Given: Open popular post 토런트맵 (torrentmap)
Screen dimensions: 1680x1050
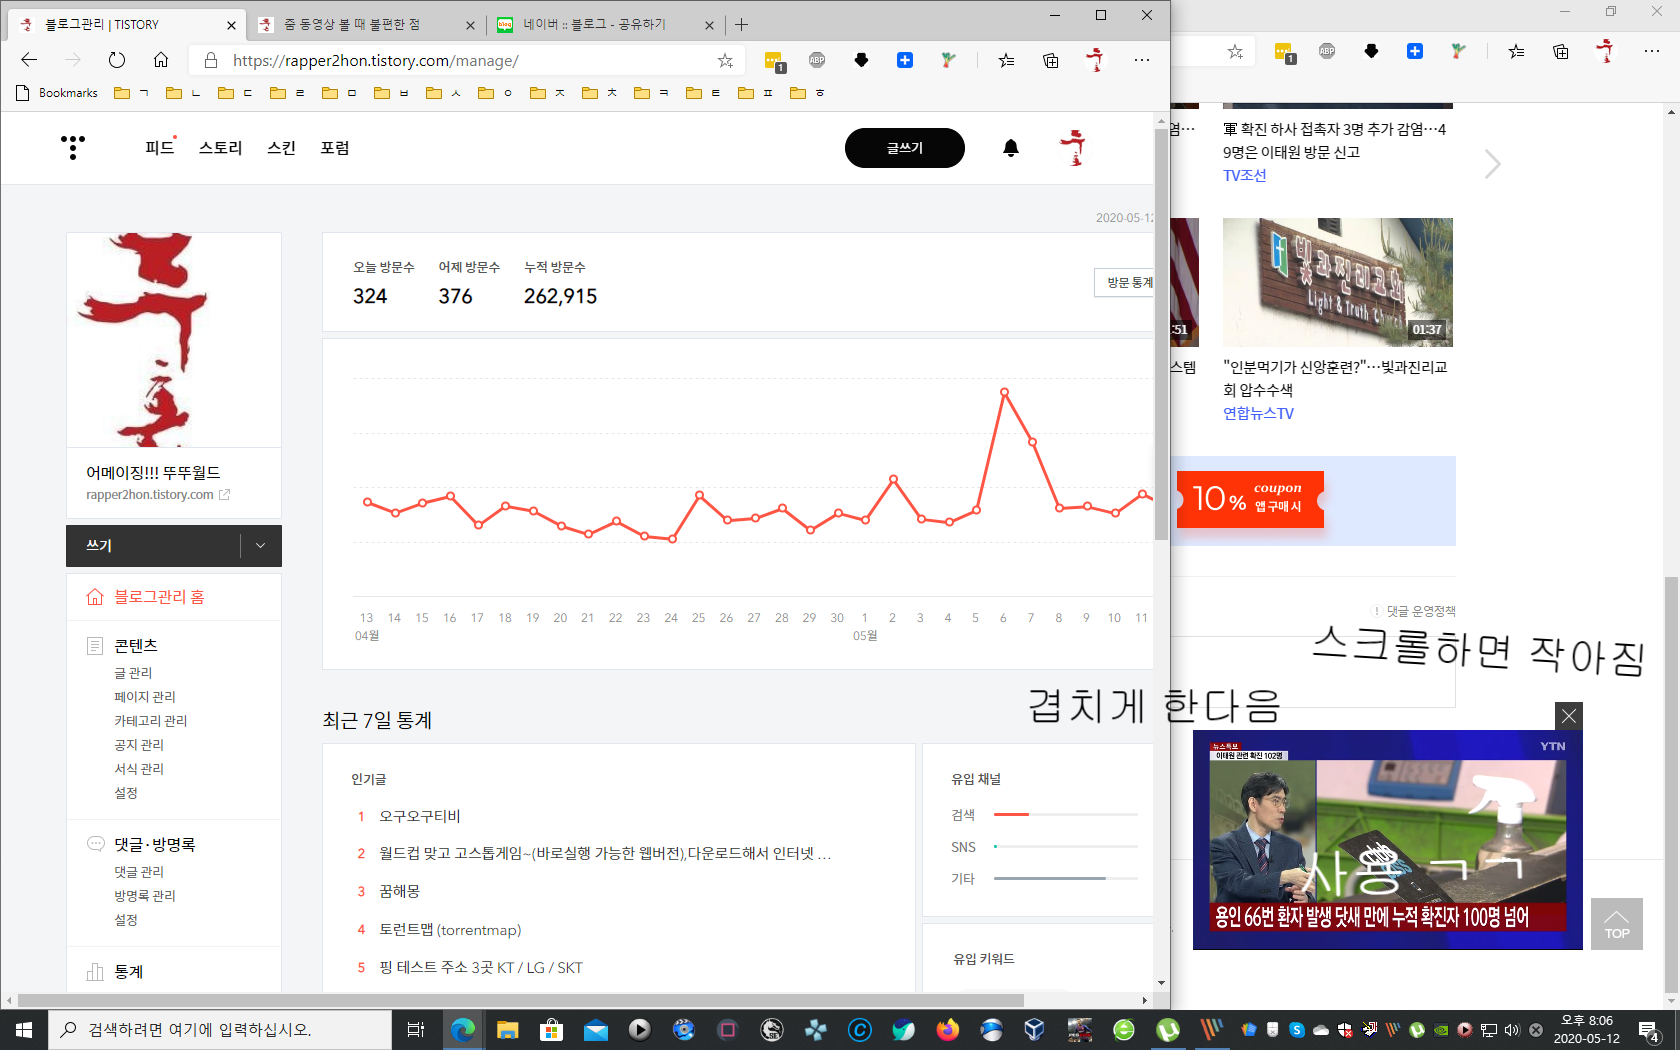Looking at the screenshot, I should pos(450,930).
